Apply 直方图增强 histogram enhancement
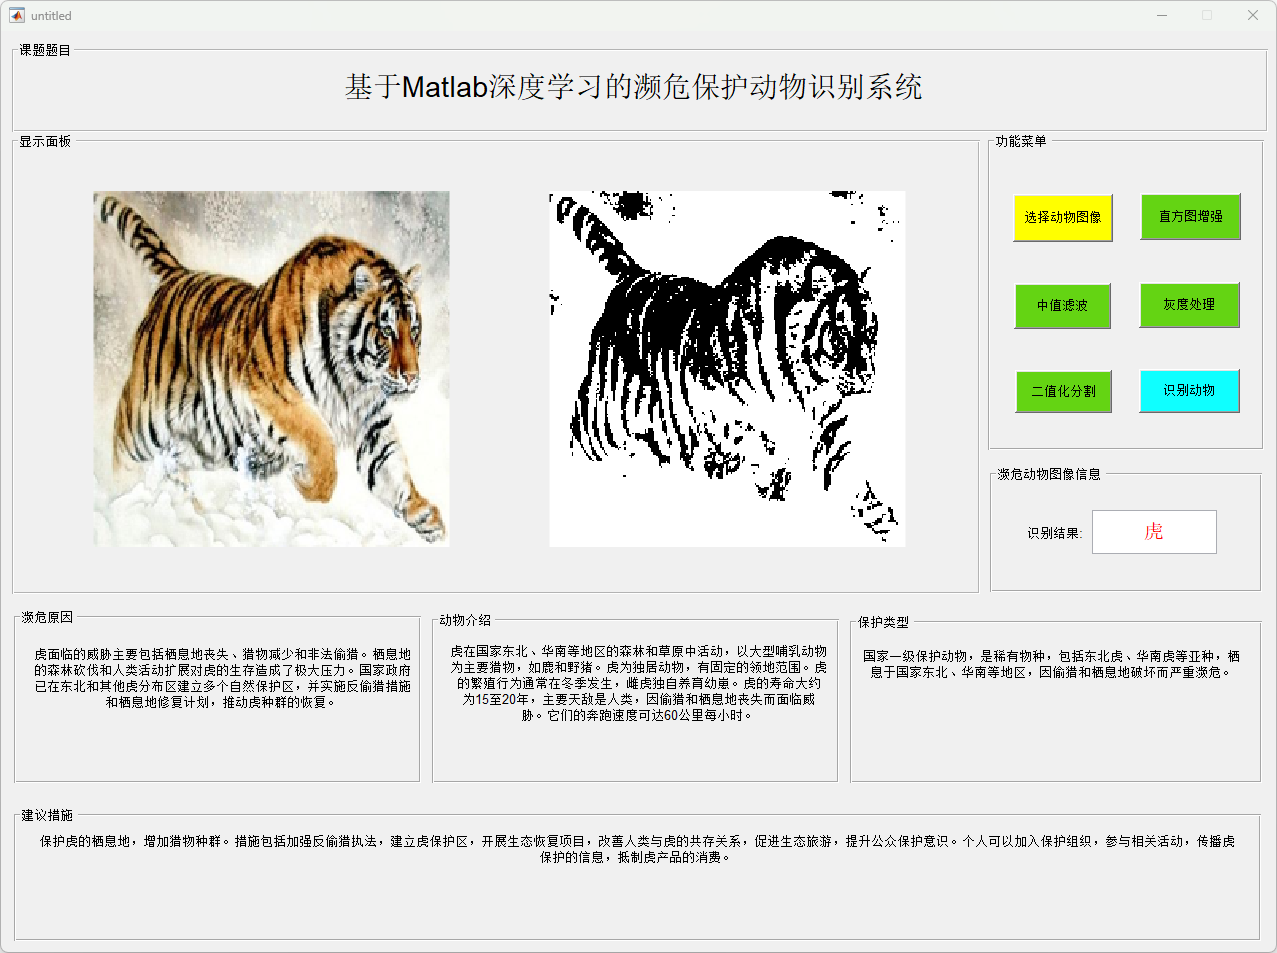This screenshot has width=1277, height=953. click(1191, 217)
